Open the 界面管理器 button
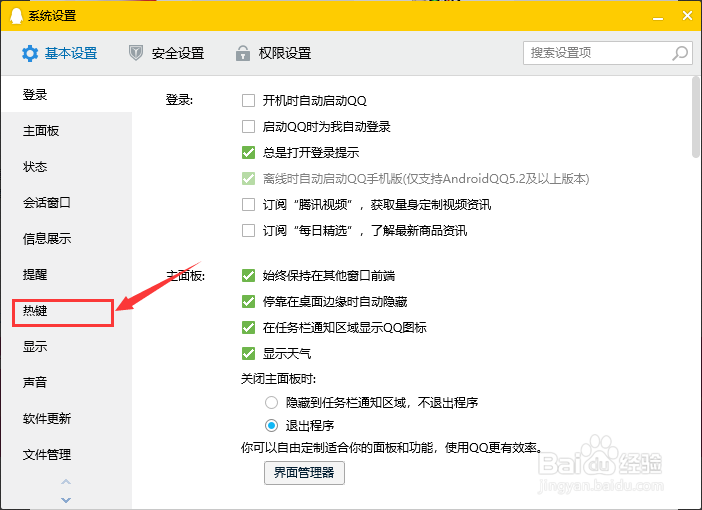This screenshot has width=702, height=510. coord(304,473)
